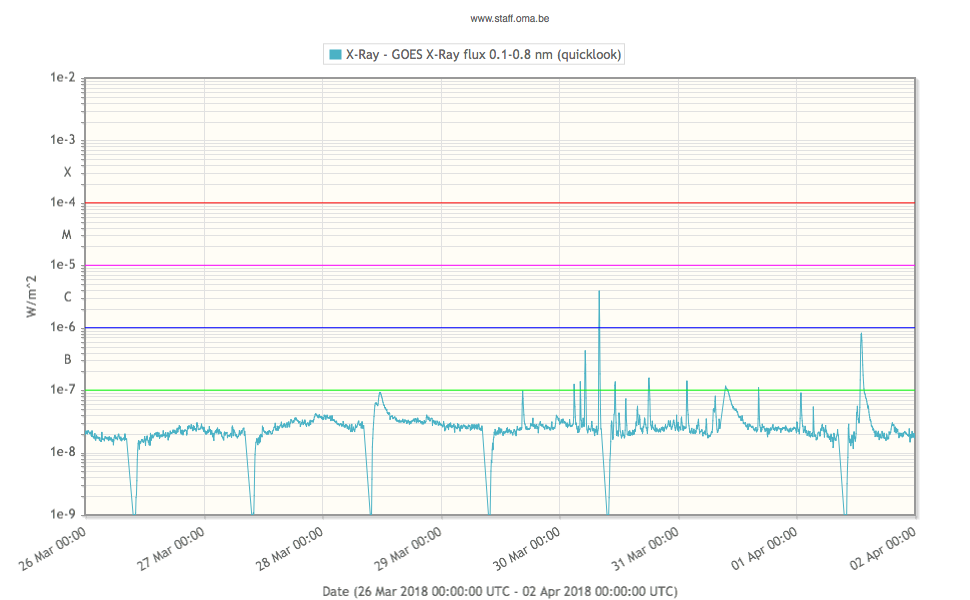Select the '01 Apr 00:00' axis label
The height and width of the screenshot is (600, 970).
point(765,549)
